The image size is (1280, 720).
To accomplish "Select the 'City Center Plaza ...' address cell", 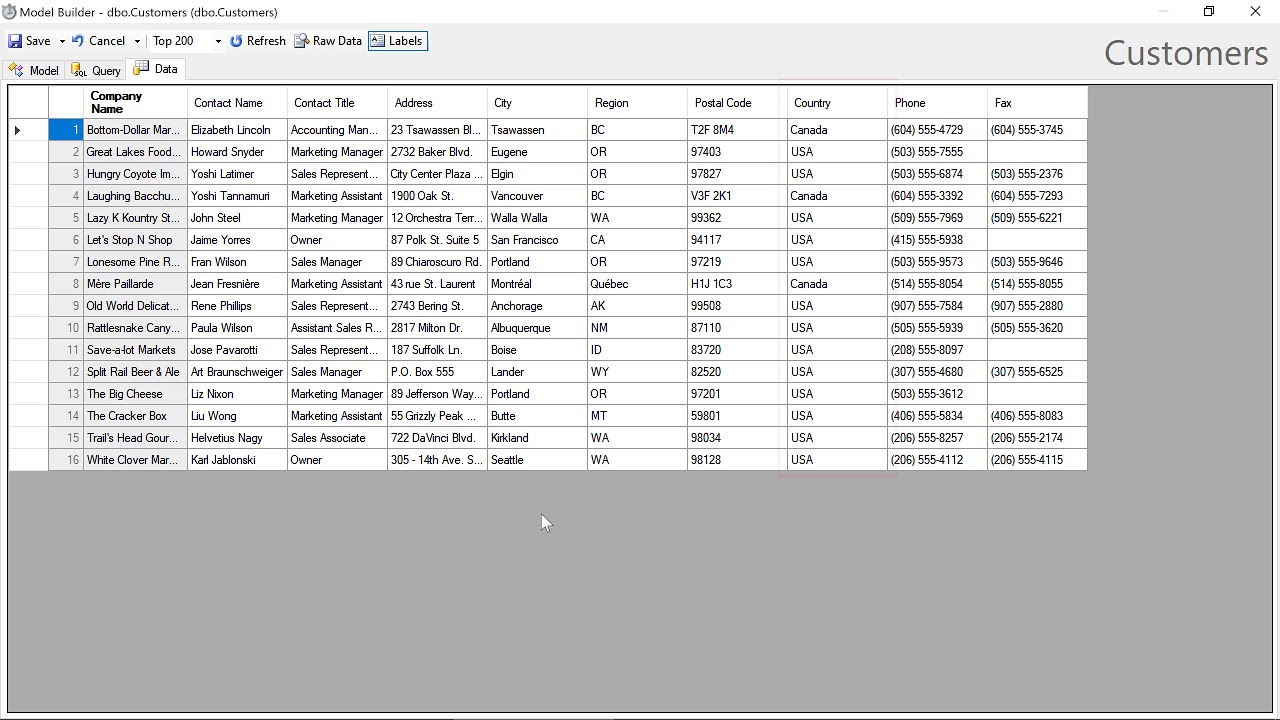I will pyautogui.click(x=437, y=174).
